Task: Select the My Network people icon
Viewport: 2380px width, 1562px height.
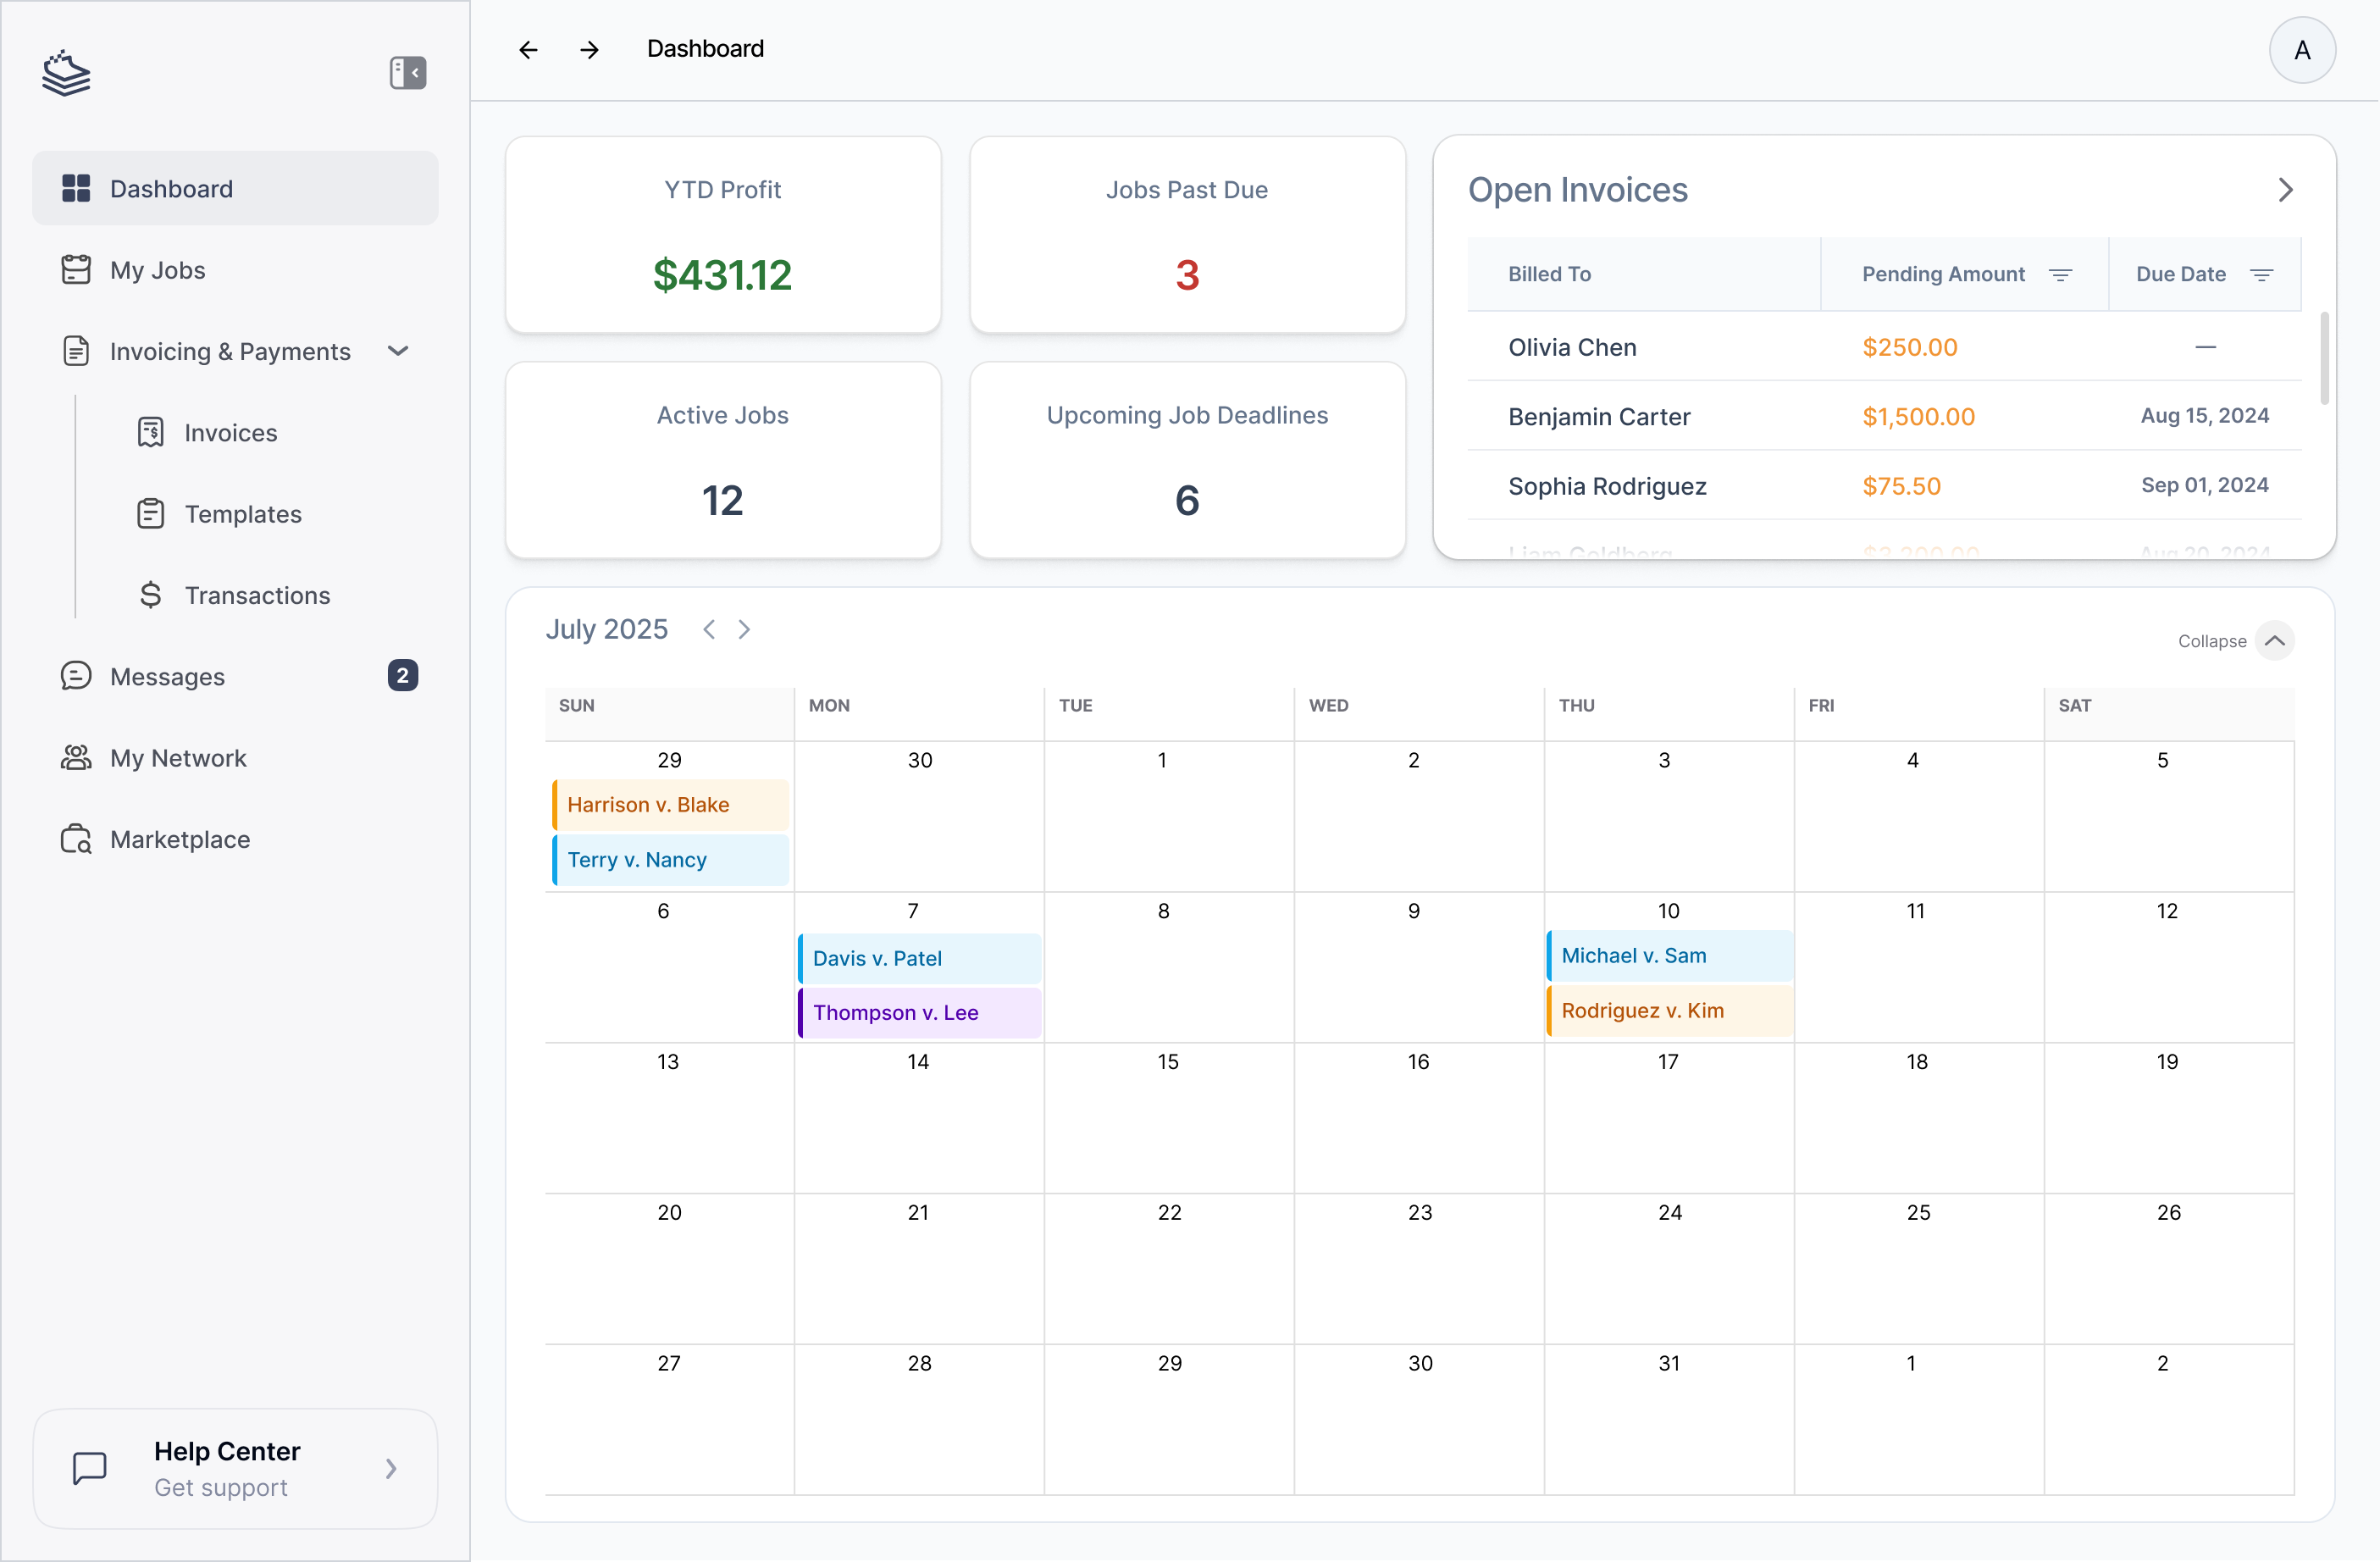Action: [76, 757]
